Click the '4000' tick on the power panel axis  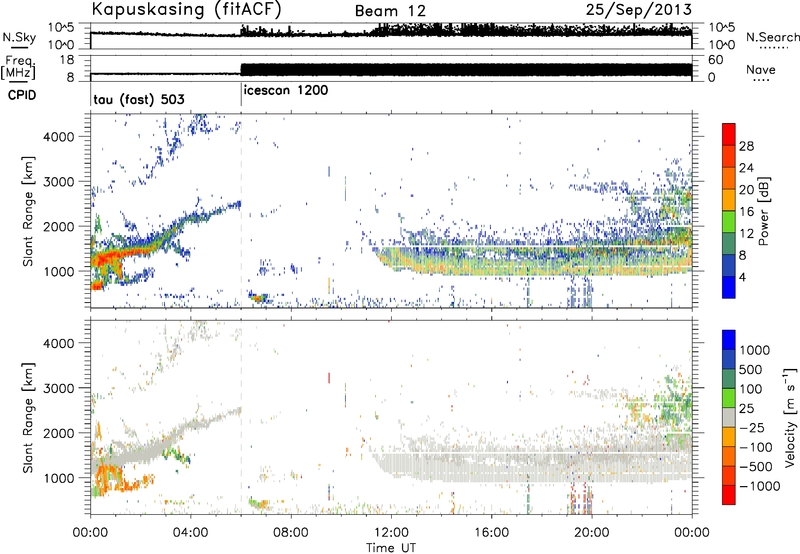pyautogui.click(x=59, y=137)
